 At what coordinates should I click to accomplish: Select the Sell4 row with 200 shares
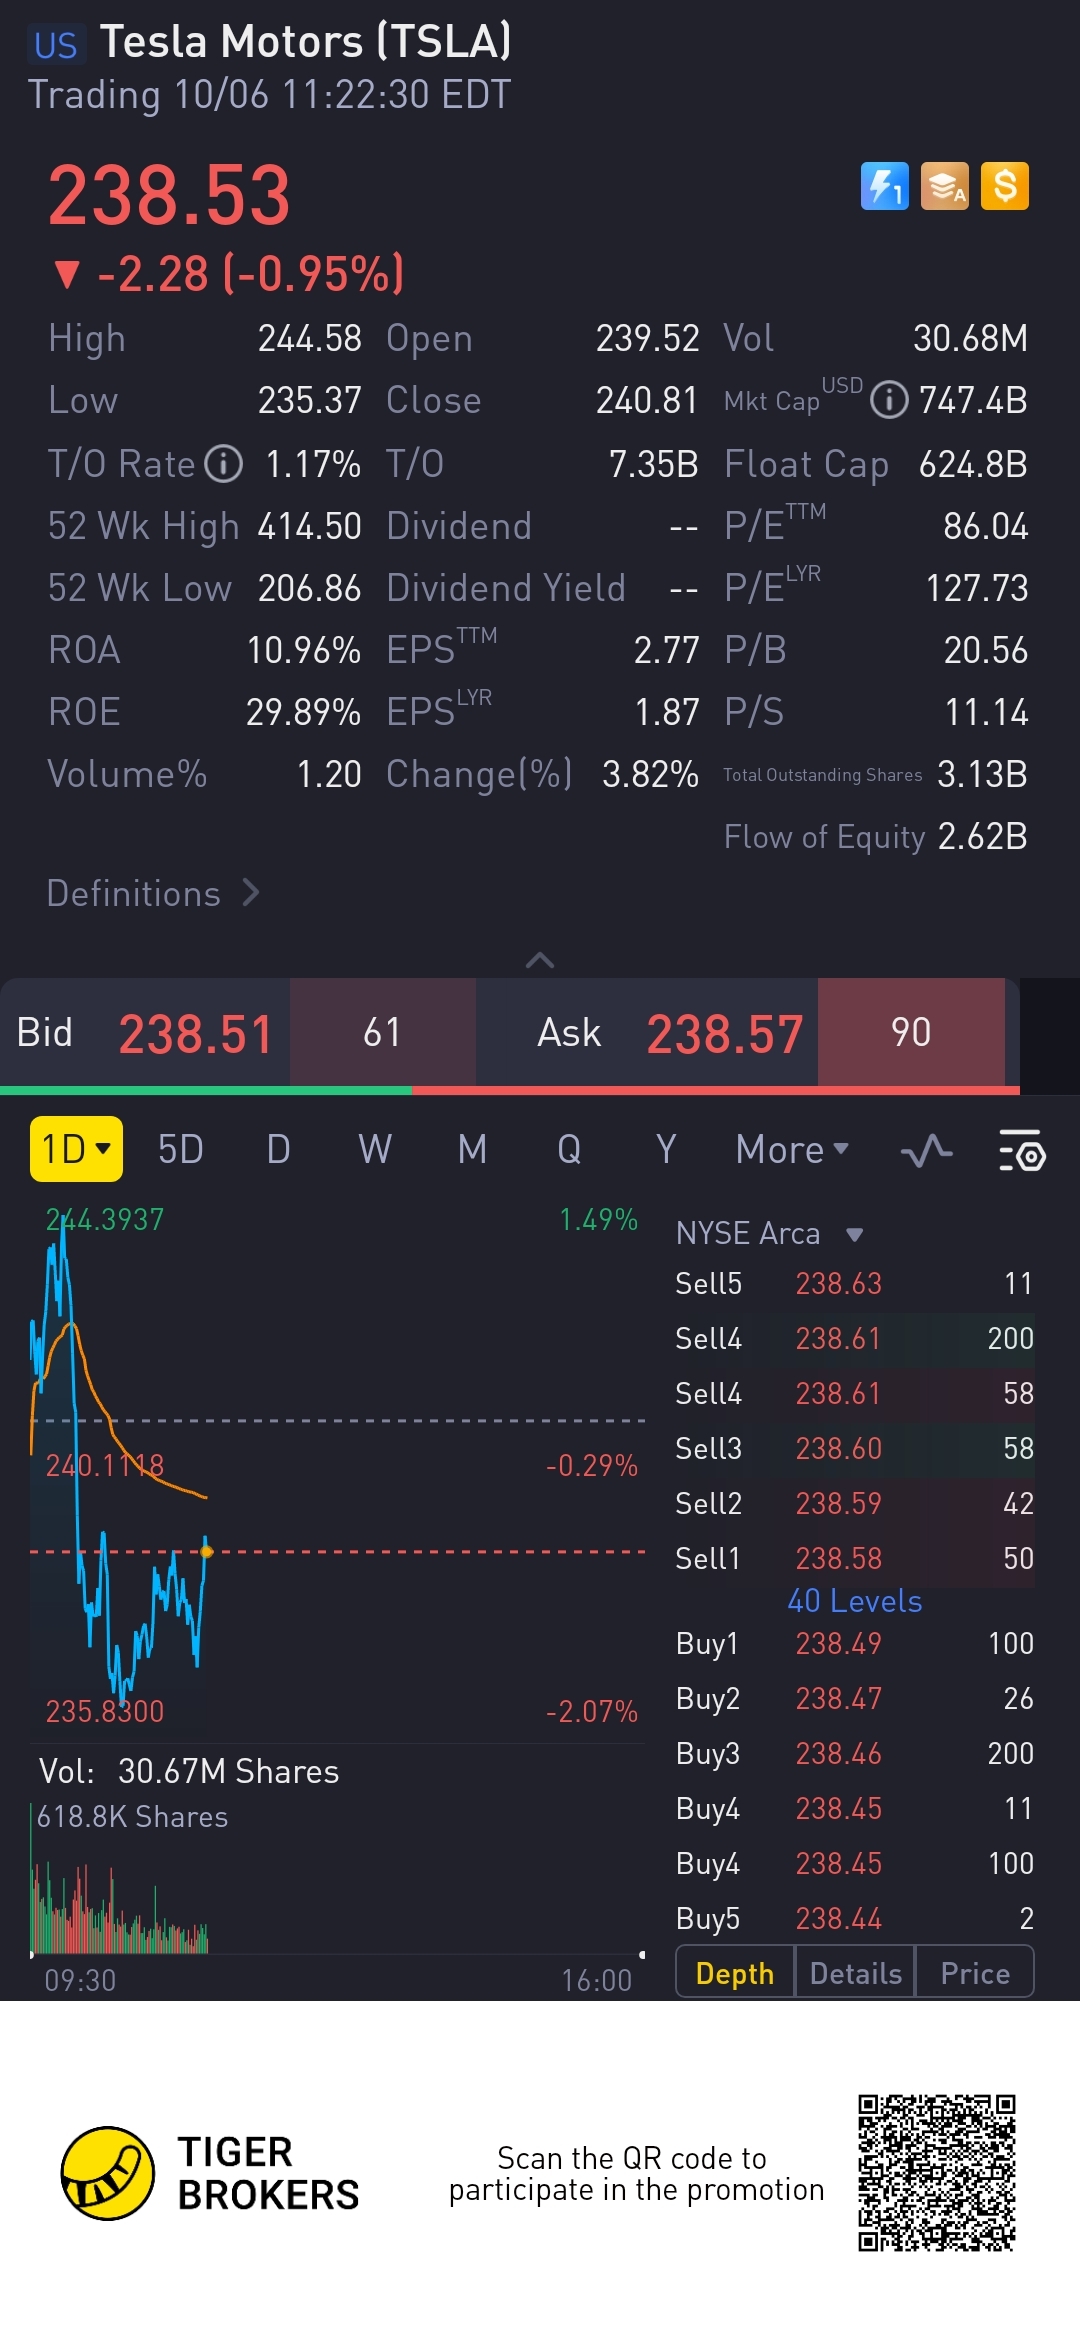[x=855, y=1338]
